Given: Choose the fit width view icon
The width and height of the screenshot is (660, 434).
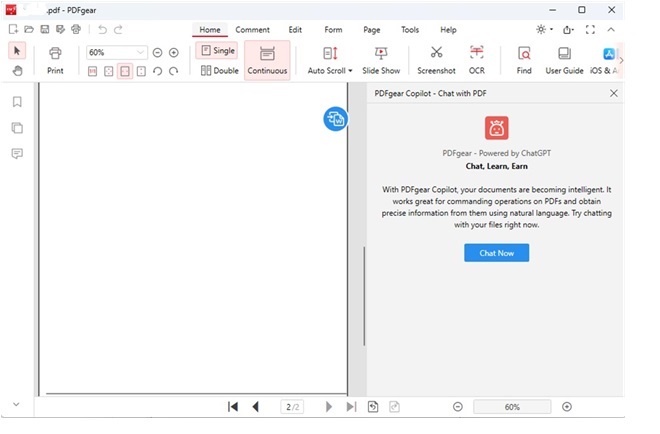Looking at the screenshot, I should [x=125, y=71].
